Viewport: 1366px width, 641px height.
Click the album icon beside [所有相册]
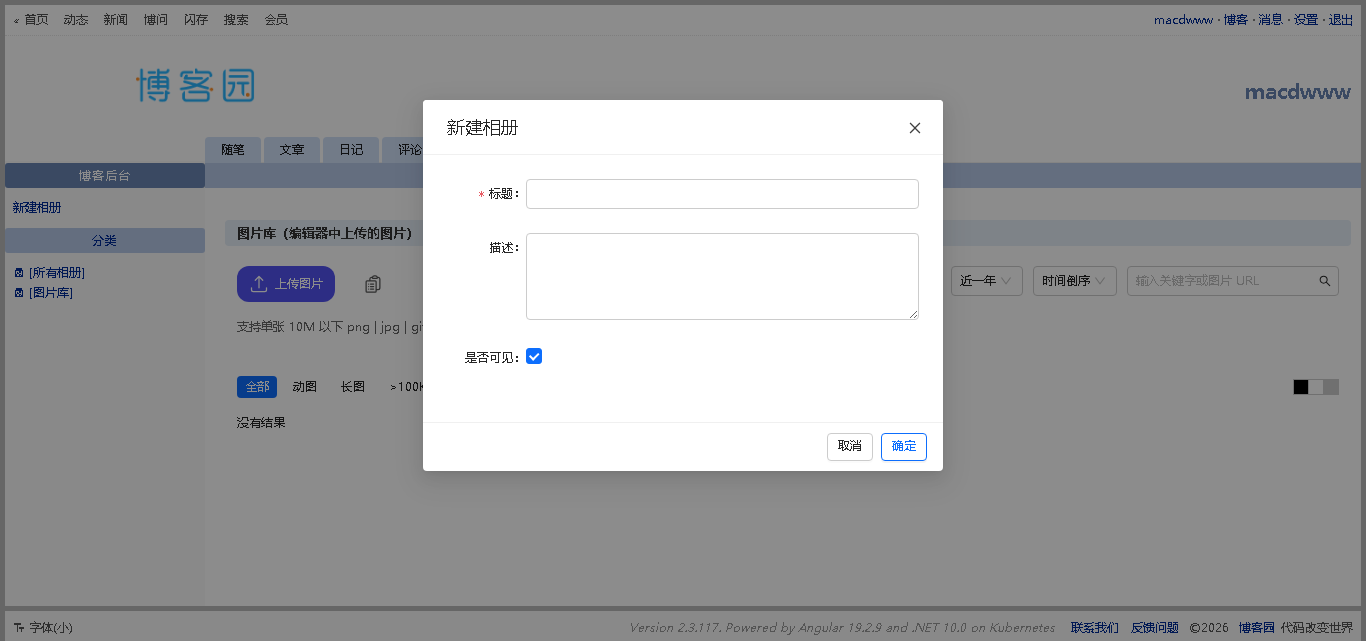pyautogui.click(x=19, y=273)
